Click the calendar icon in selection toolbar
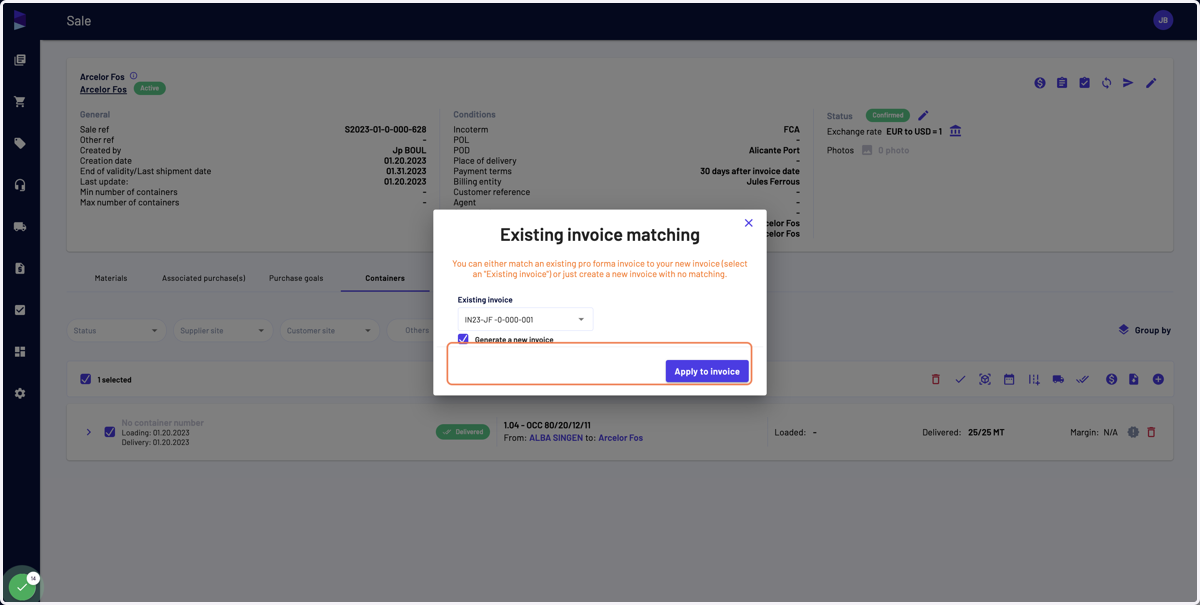Viewport: 1200px width, 605px height. pyautogui.click(x=1009, y=379)
